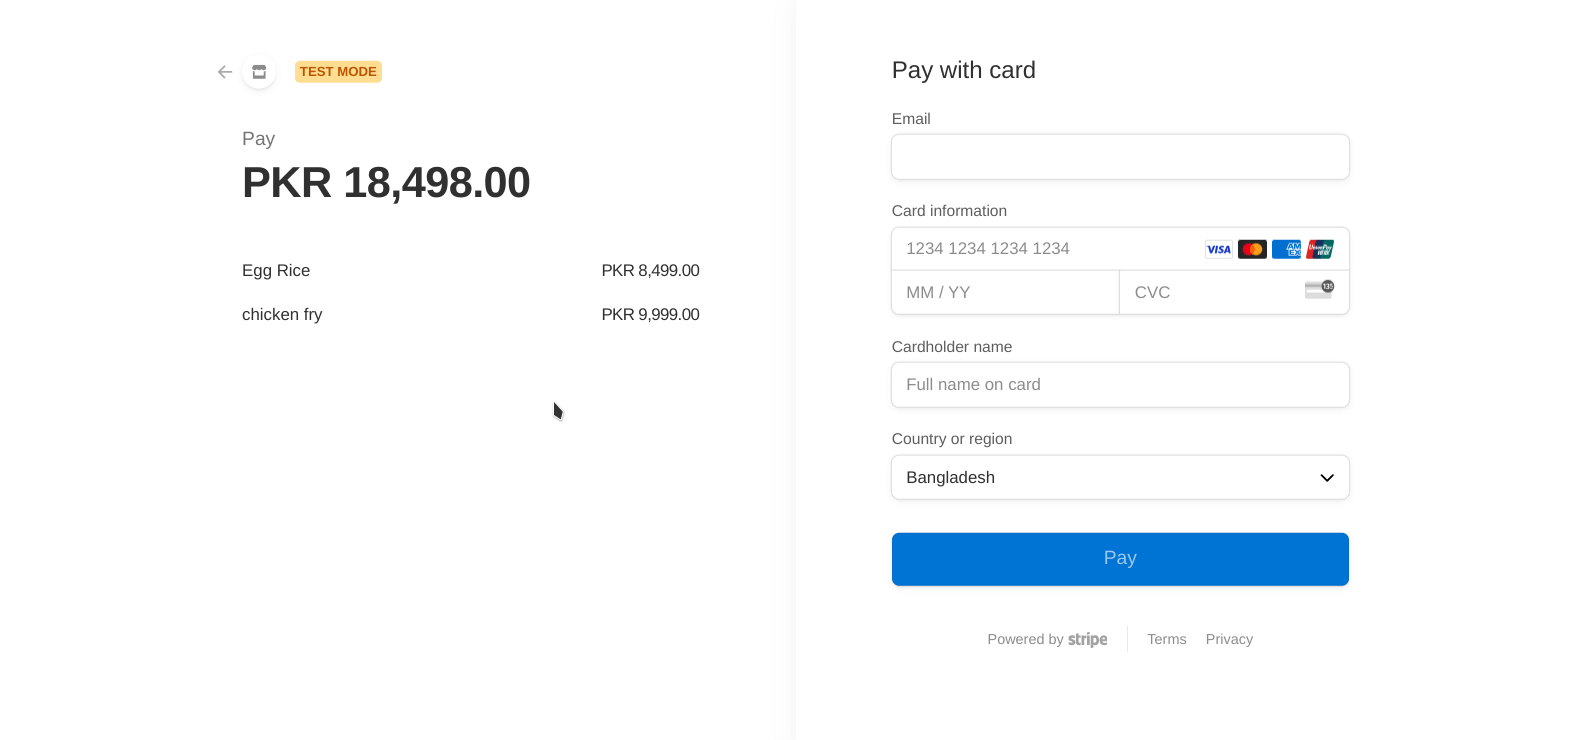Open the Privacy link
The height and width of the screenshot is (740, 1576).
1229,639
